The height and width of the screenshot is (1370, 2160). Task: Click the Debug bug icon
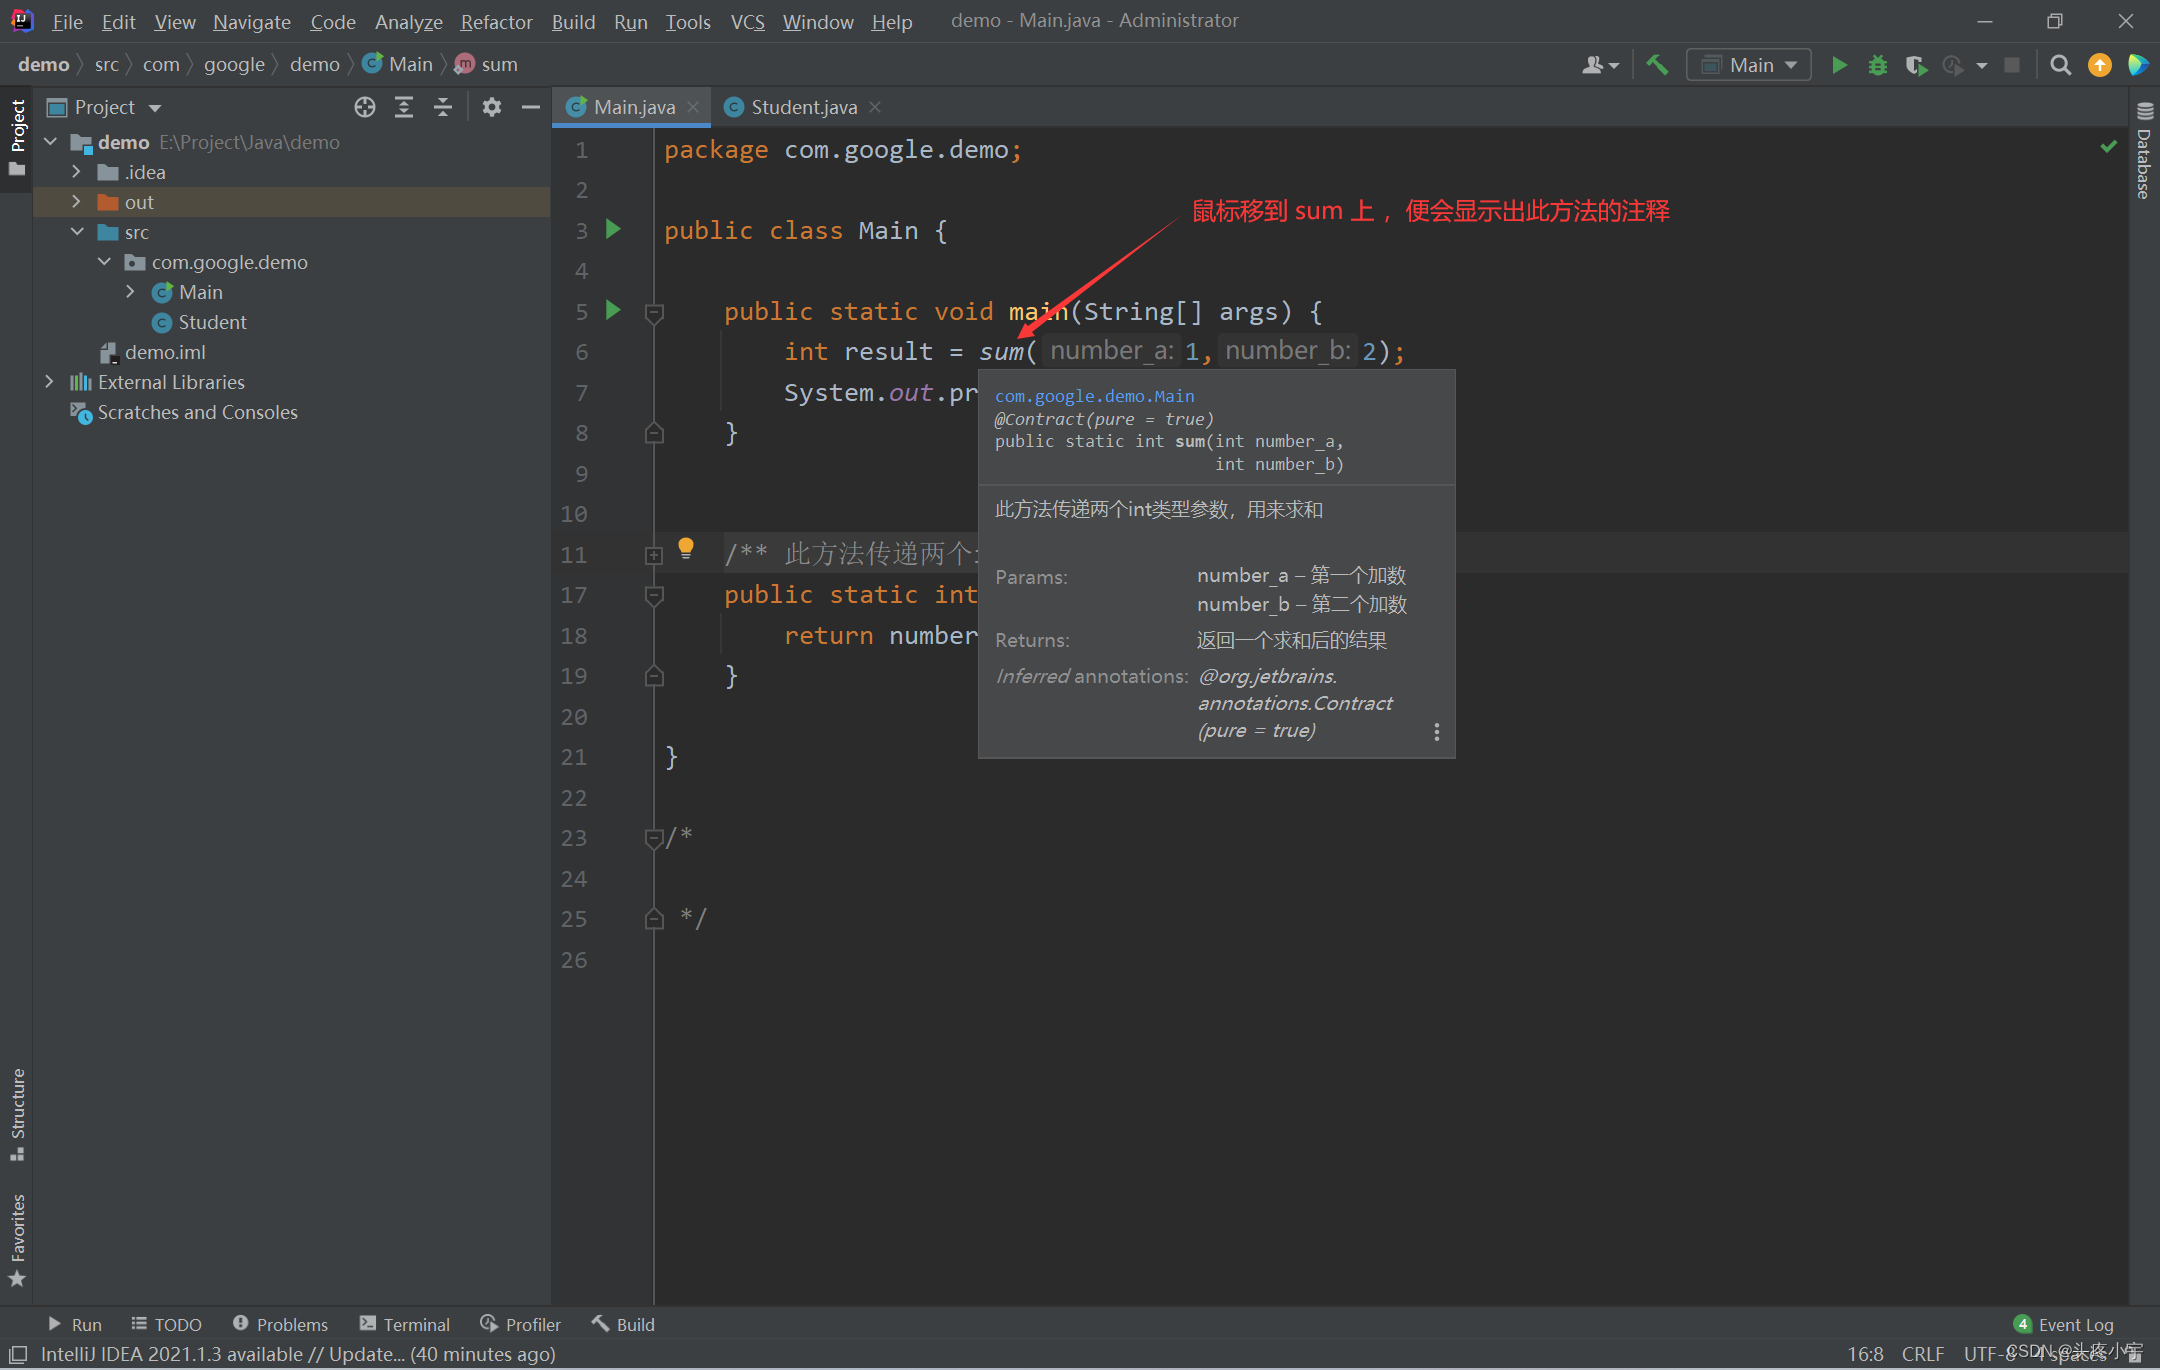(x=1877, y=65)
